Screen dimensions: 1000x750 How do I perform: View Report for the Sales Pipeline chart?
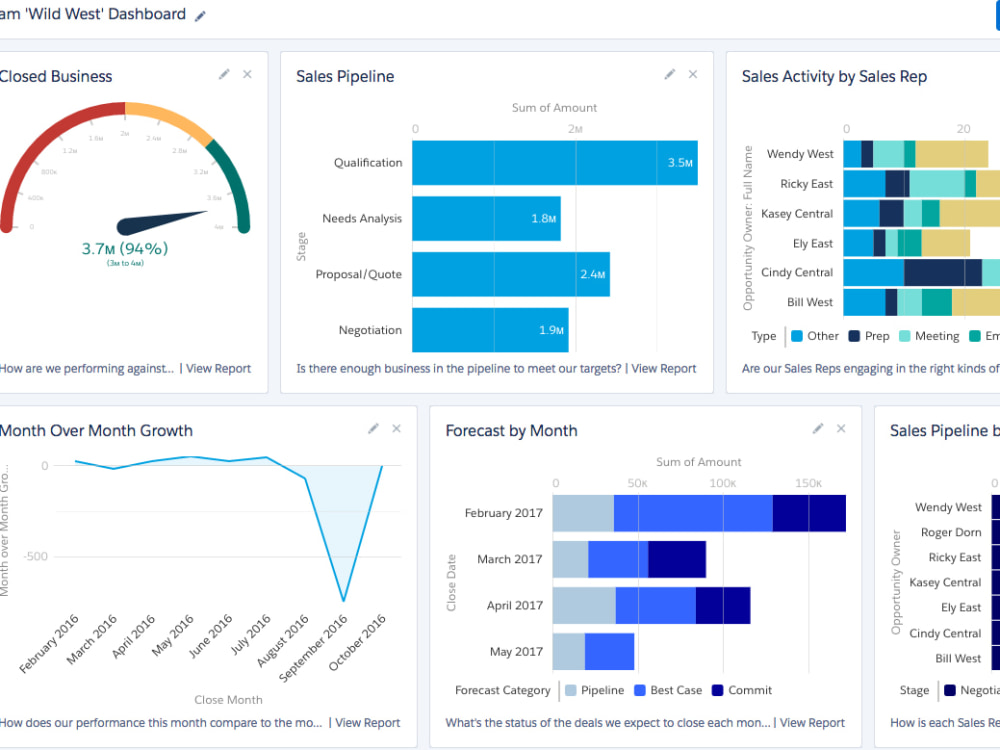point(664,368)
